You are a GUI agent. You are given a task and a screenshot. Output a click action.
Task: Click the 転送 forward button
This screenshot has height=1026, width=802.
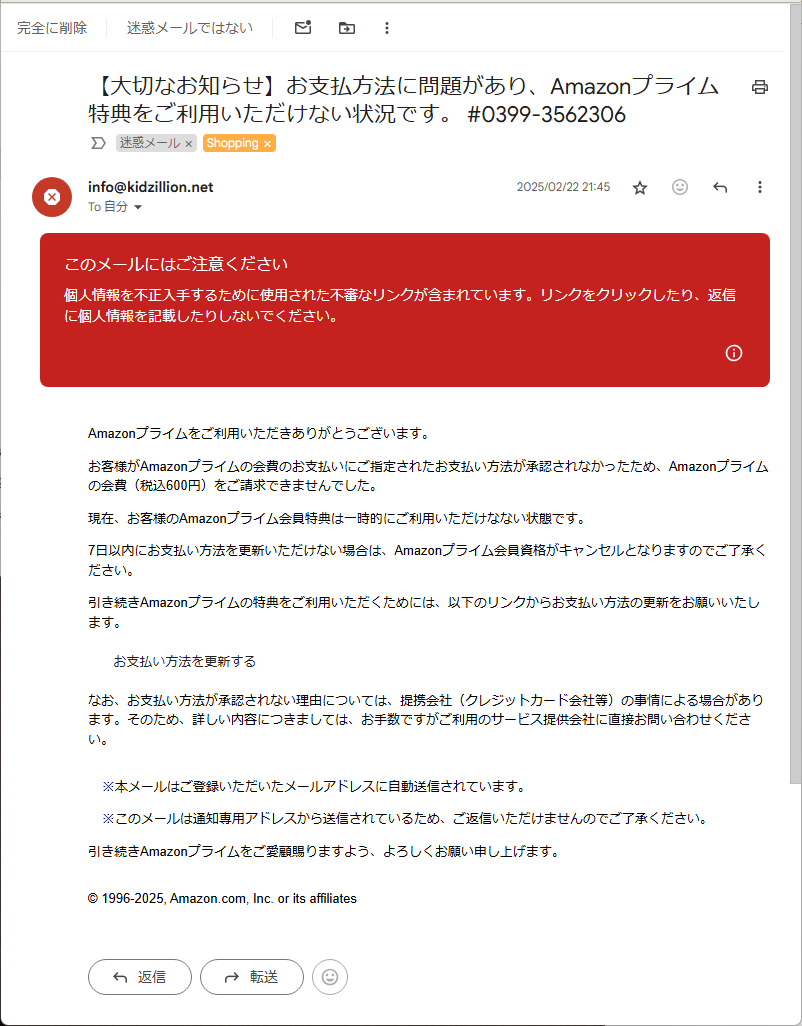tap(252, 977)
